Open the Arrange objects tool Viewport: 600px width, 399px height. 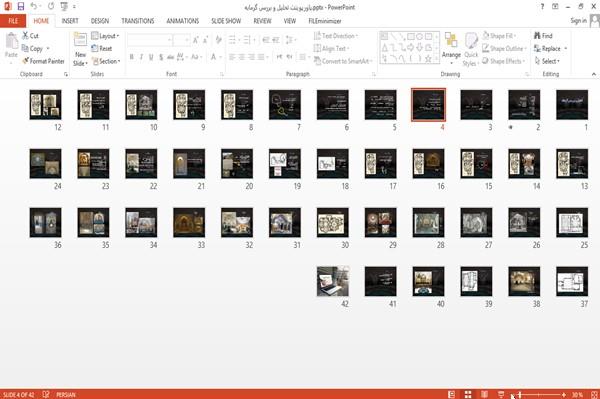click(451, 48)
